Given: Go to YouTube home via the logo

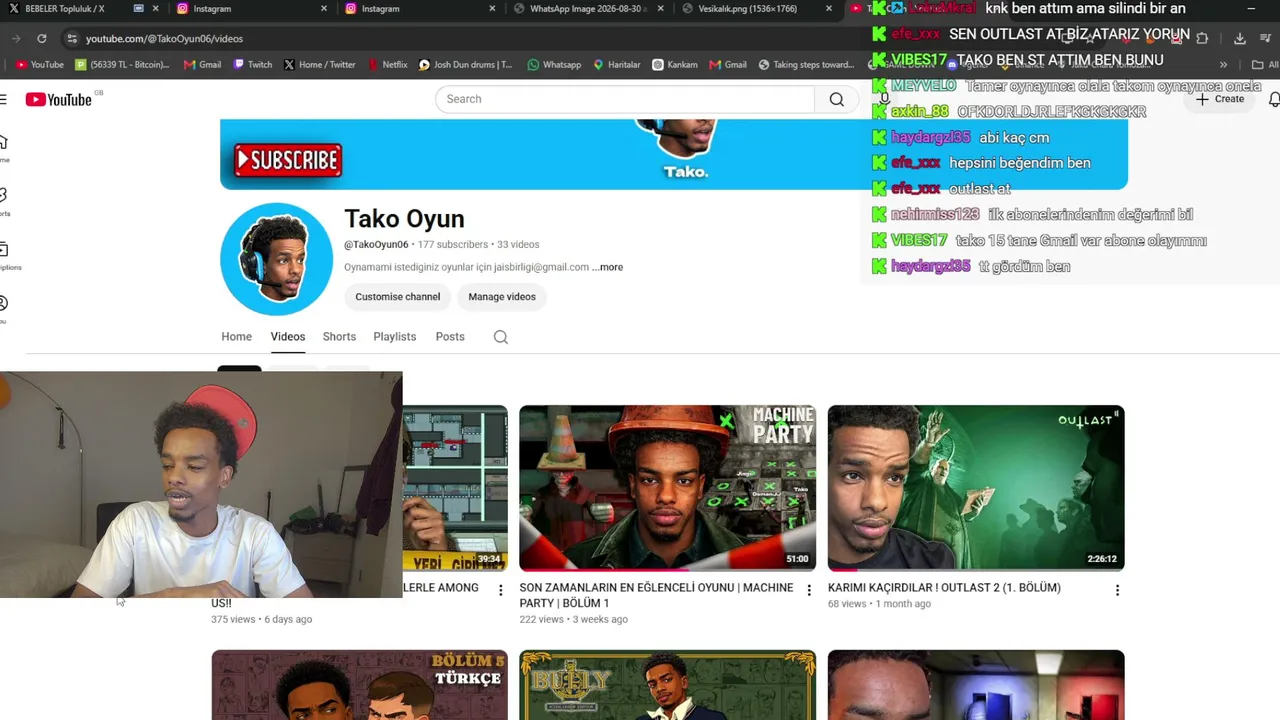Looking at the screenshot, I should 59,99.
